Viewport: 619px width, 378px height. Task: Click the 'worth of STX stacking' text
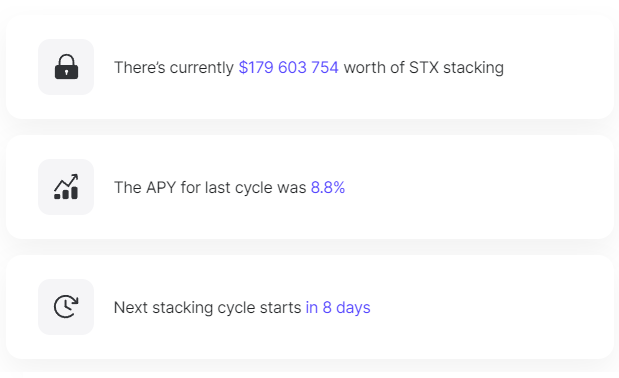(x=424, y=67)
